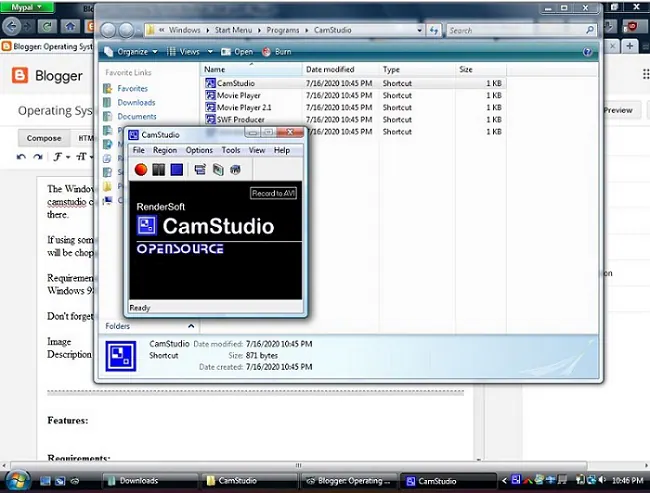Select the CamStudio shortcut file icon

pyautogui.click(x=210, y=83)
